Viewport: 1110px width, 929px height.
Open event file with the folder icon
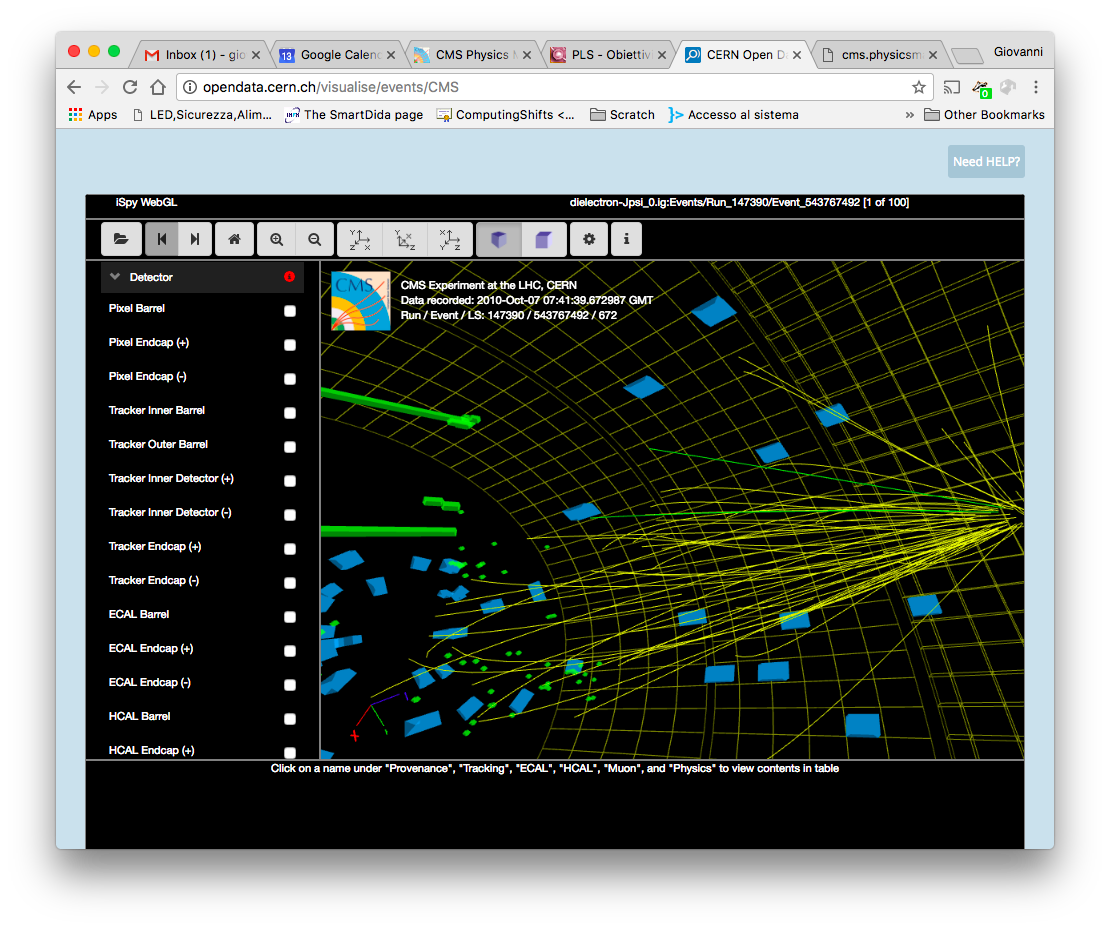121,240
